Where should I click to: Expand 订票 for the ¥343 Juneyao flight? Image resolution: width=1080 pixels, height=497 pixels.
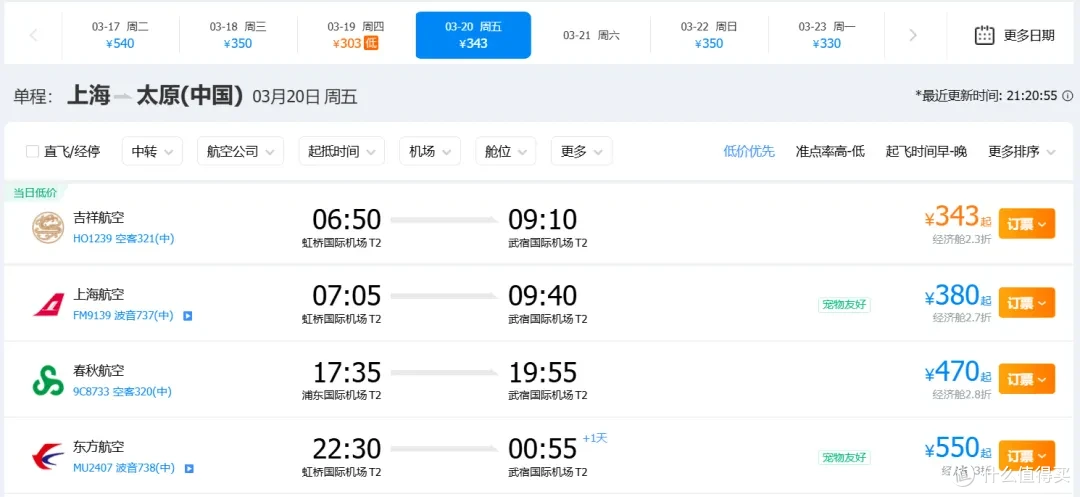[x=1026, y=224]
